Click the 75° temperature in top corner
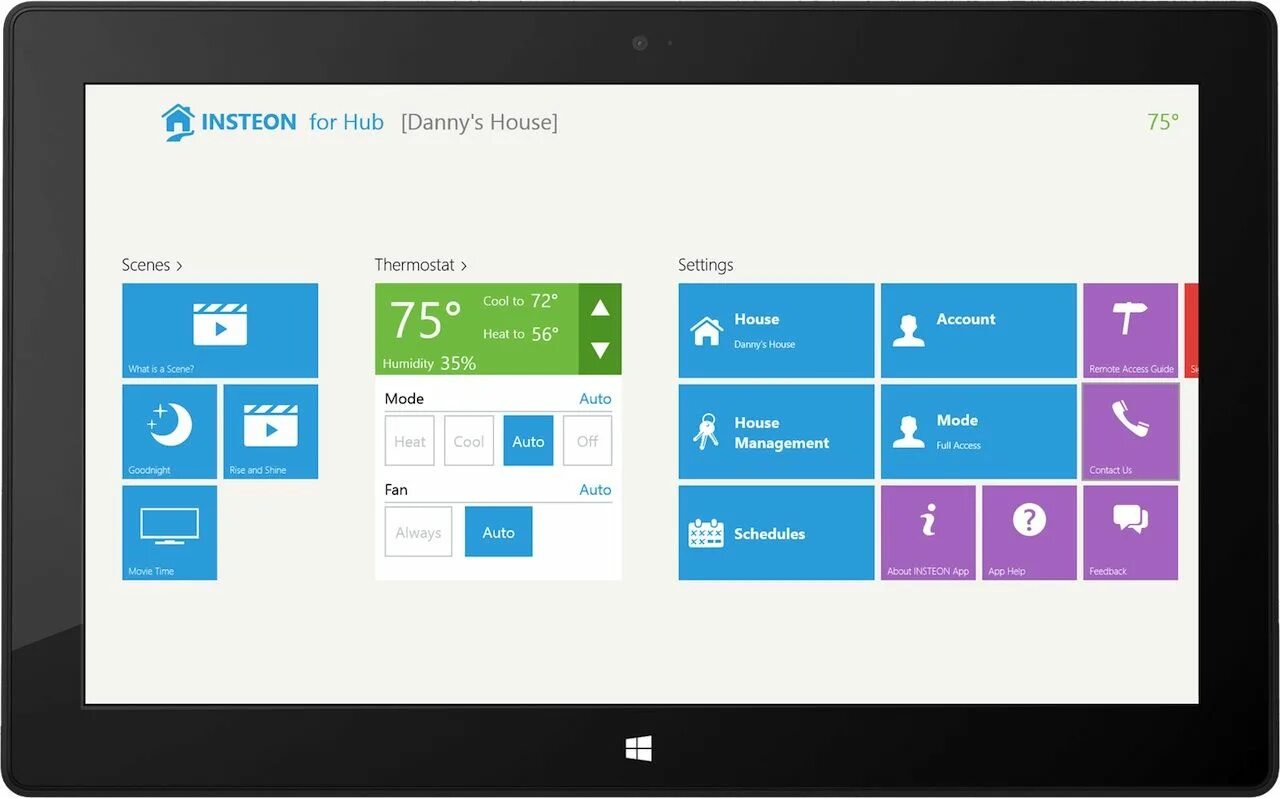Screen dimensions: 1280x798 coord(1163,122)
